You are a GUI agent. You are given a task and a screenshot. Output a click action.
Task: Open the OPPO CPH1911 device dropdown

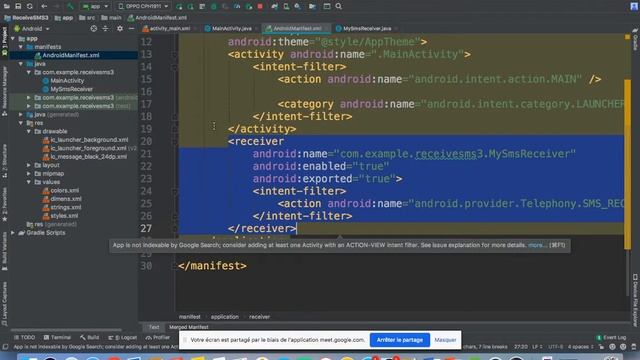click(143, 6)
